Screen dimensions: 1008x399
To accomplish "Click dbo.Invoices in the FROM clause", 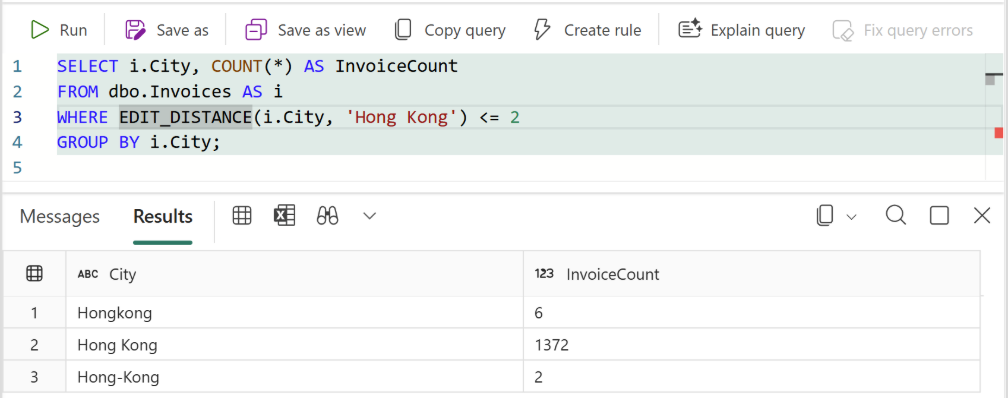I will (x=170, y=91).
